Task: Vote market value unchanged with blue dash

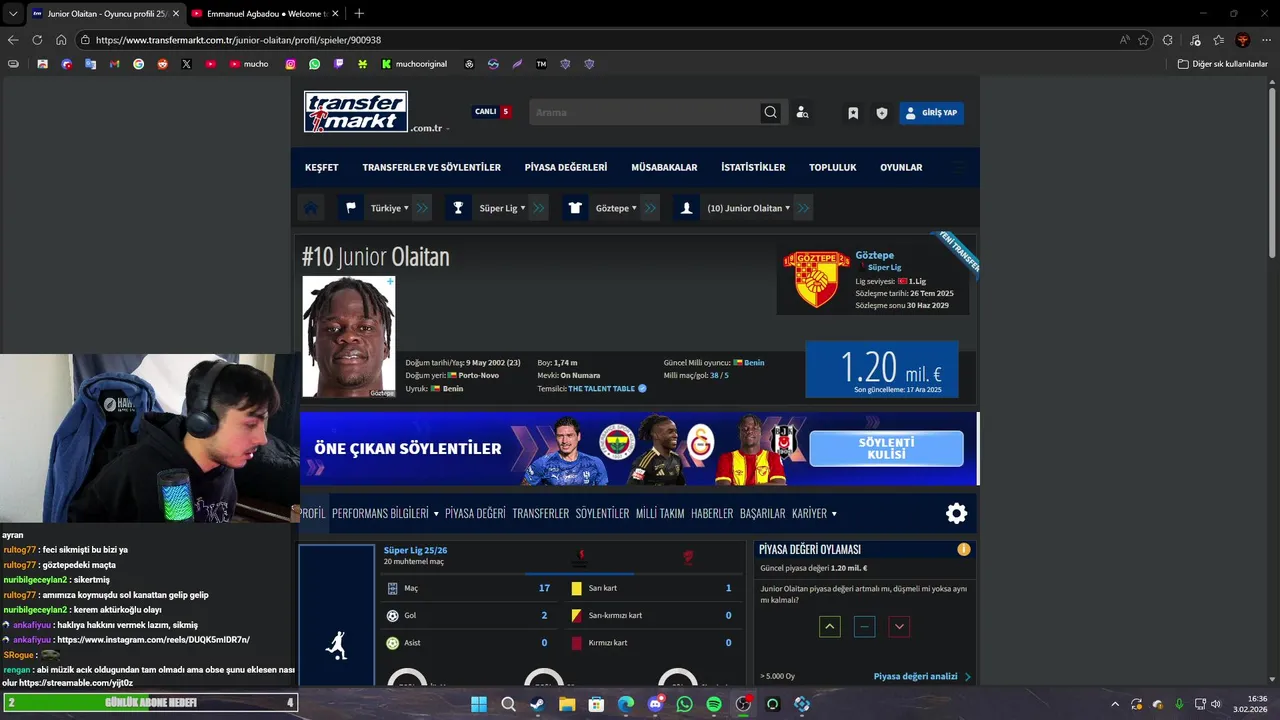Action: (865, 627)
